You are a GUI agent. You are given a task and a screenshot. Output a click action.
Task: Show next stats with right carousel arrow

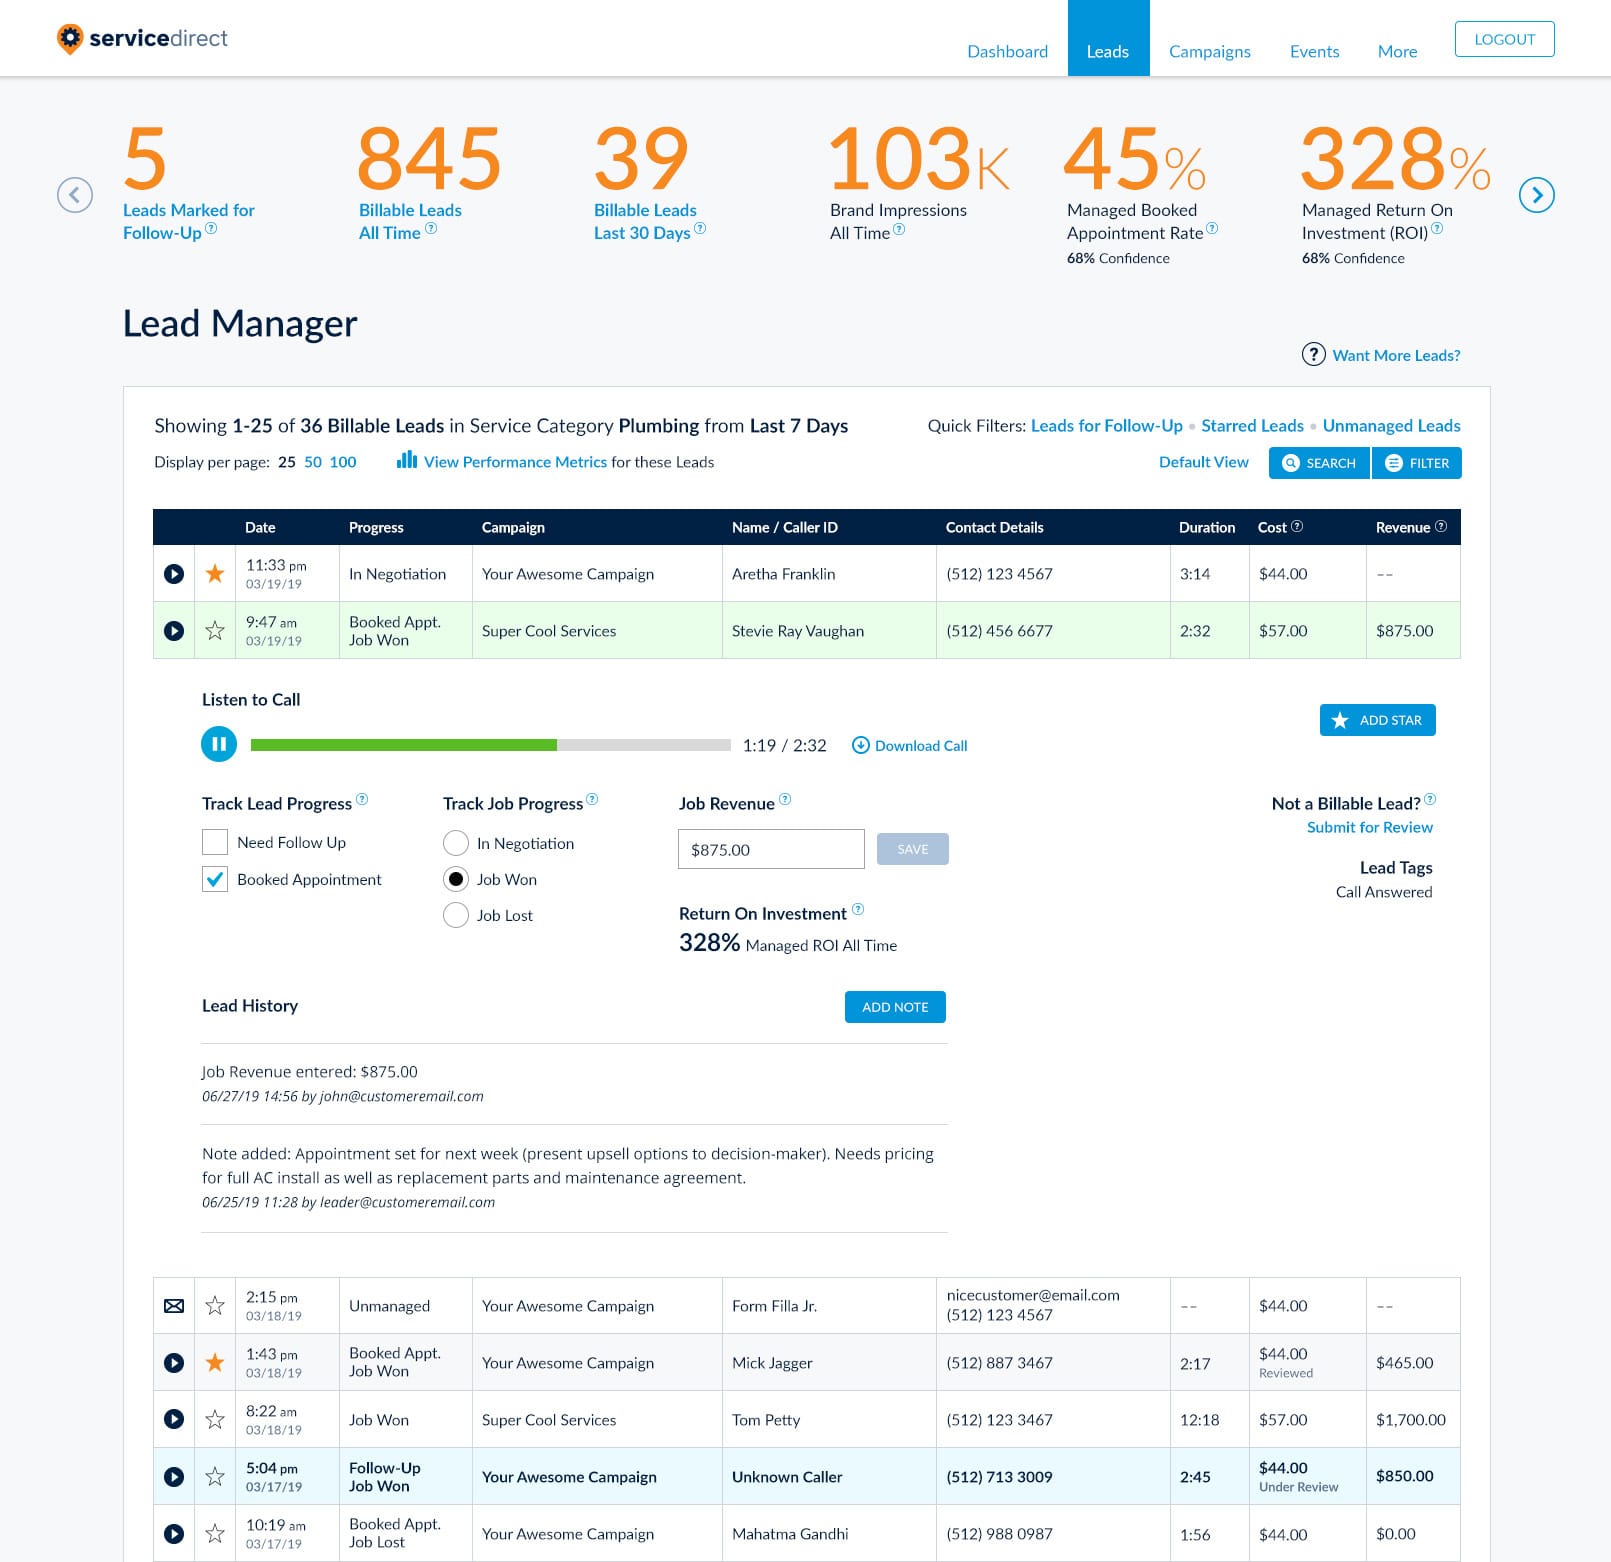pos(1536,195)
